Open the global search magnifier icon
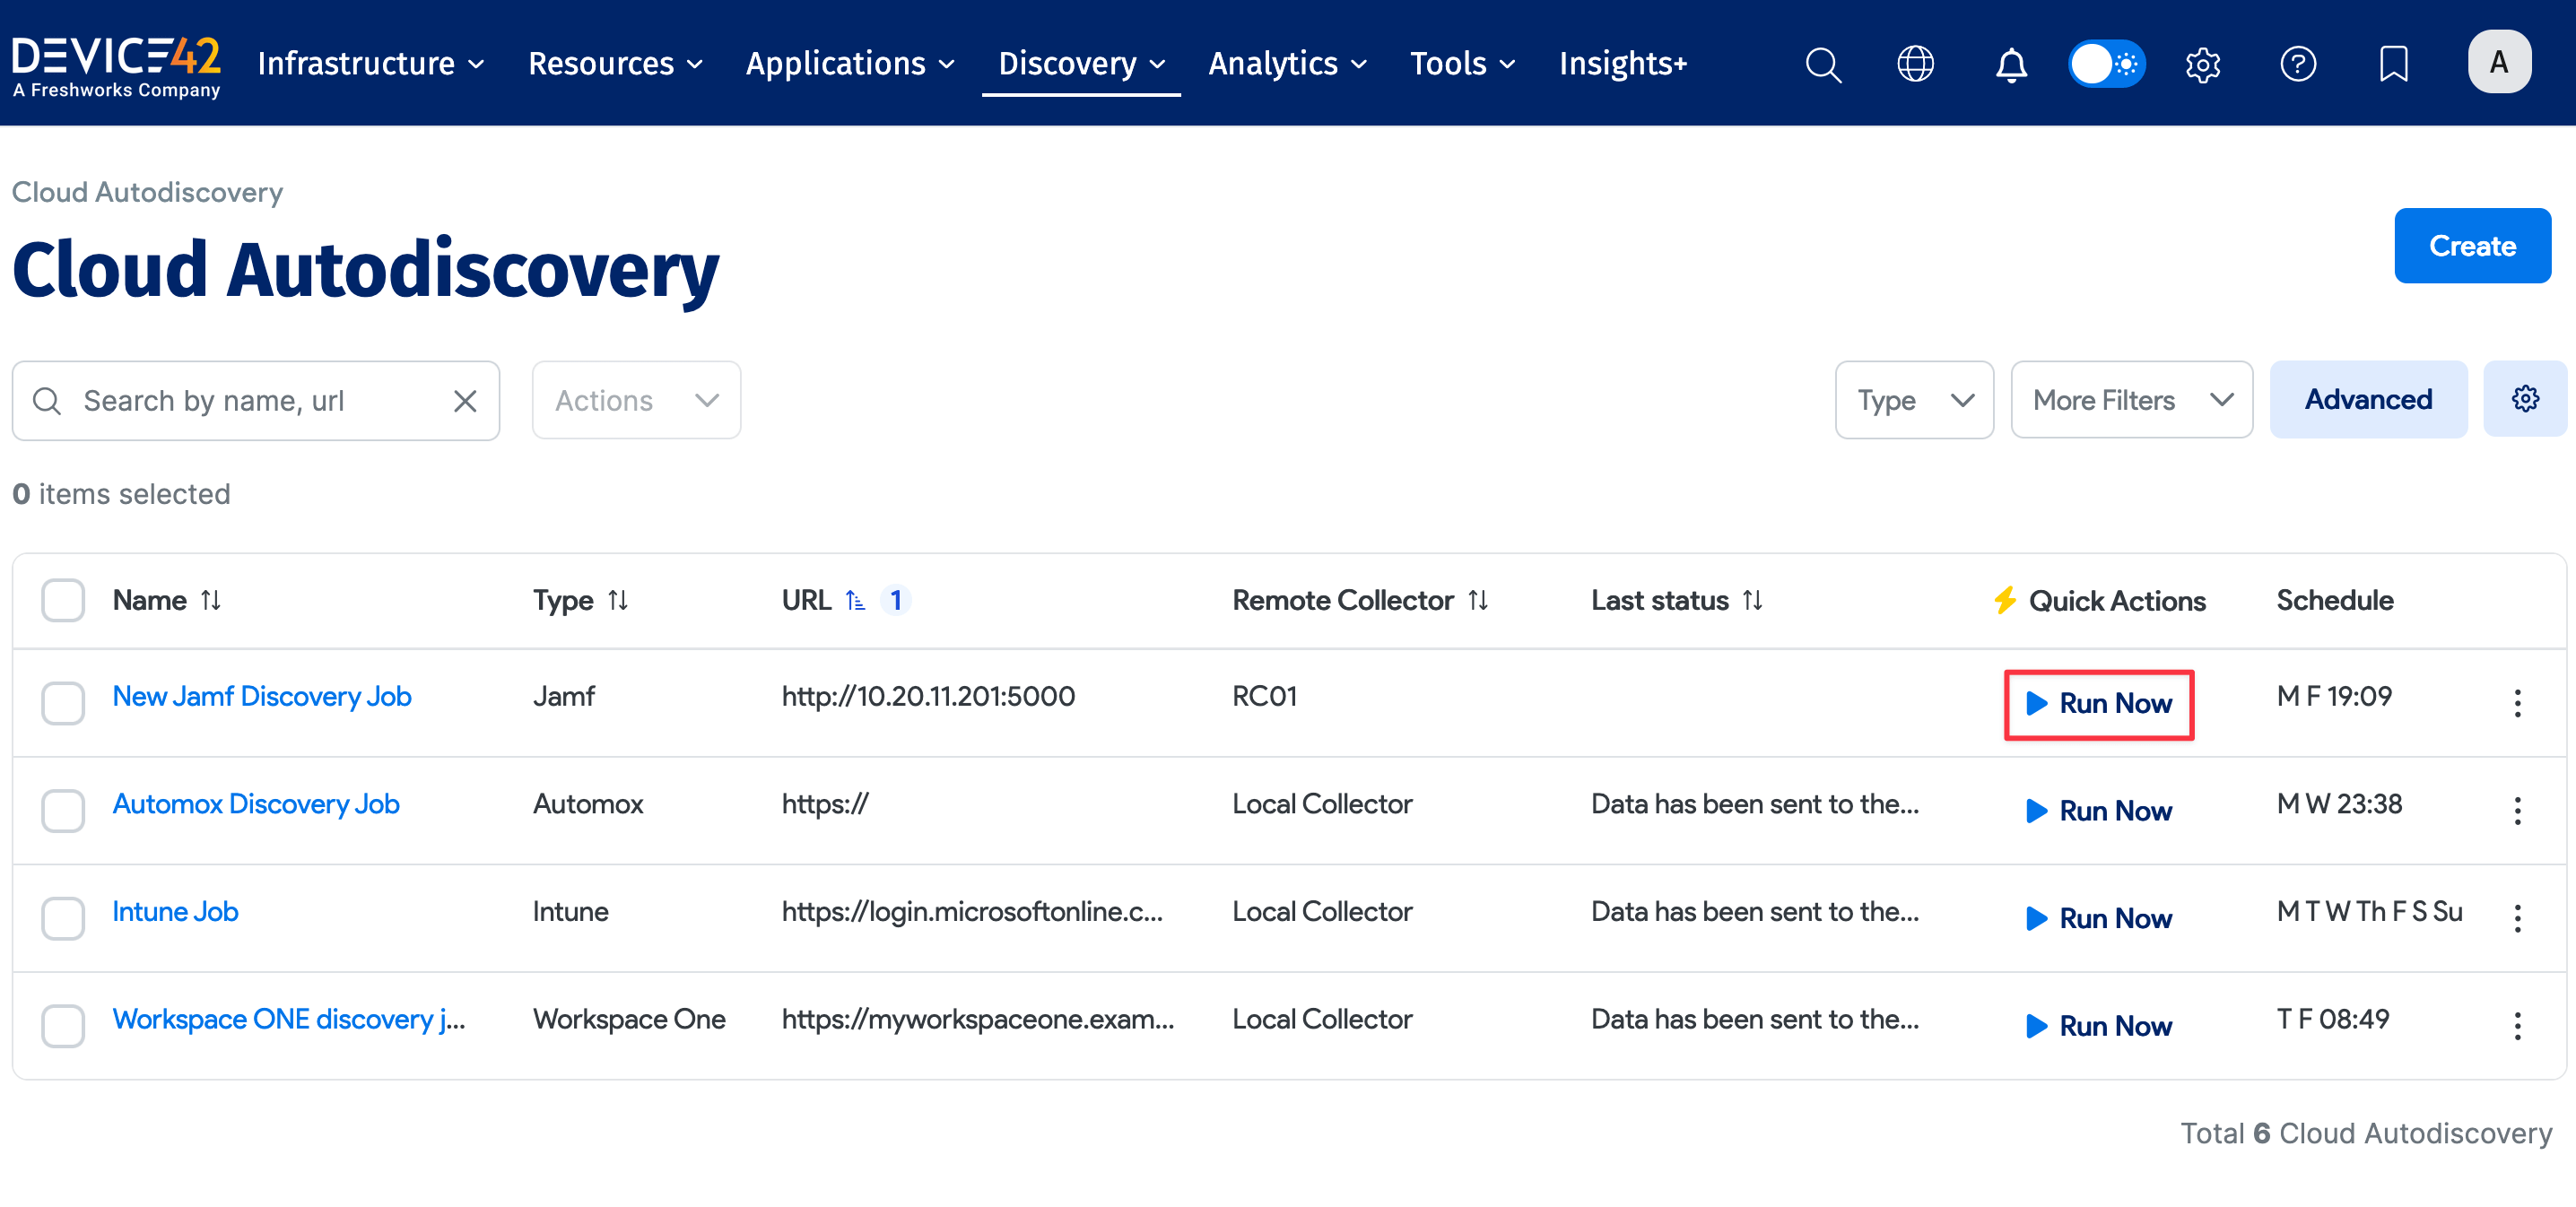The image size is (2576, 1207). (x=1822, y=64)
